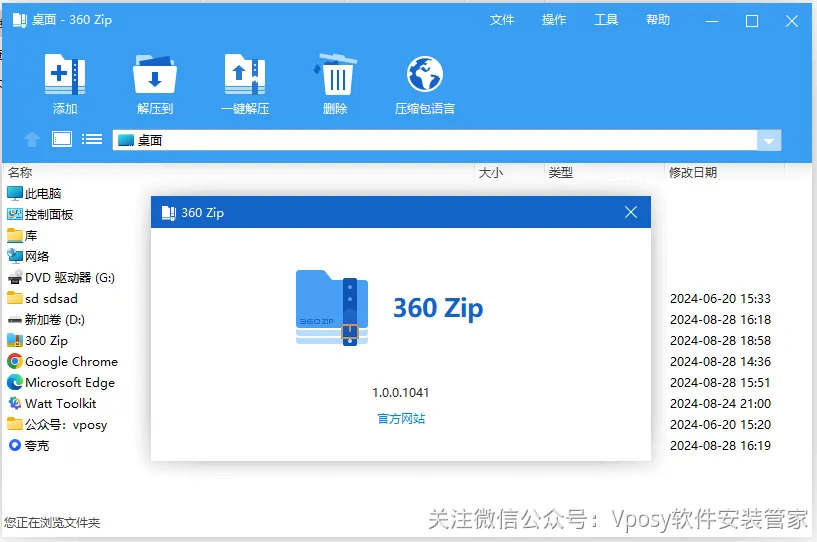Select the 360 Zip list icon
Screen dimensions: 817x542
coord(15,340)
